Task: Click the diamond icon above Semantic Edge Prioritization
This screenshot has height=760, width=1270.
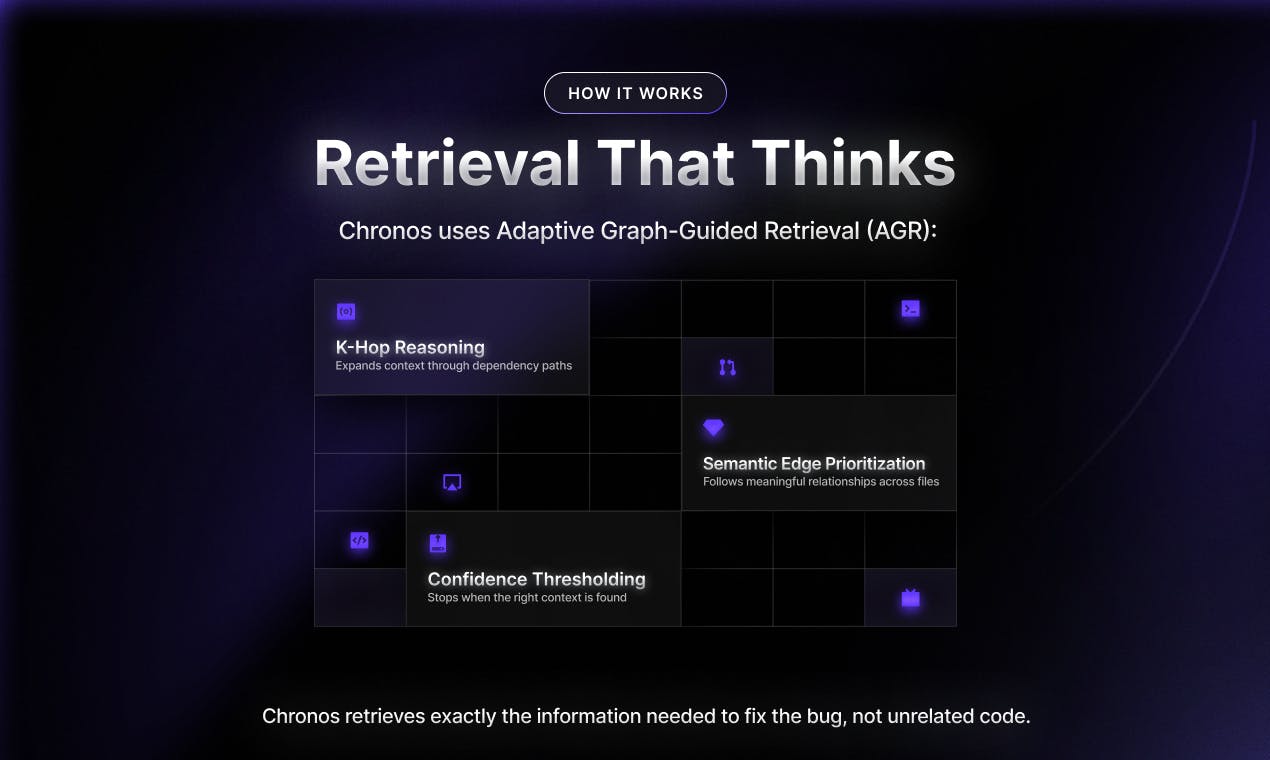Action: 713,427
